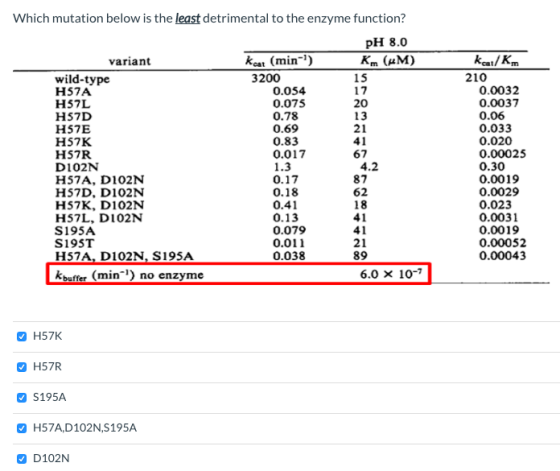Image resolution: width=560 pixels, height=471 pixels.
Task: Toggle the H57A,D102N,S195A answer checkbox
Action: tap(22, 428)
